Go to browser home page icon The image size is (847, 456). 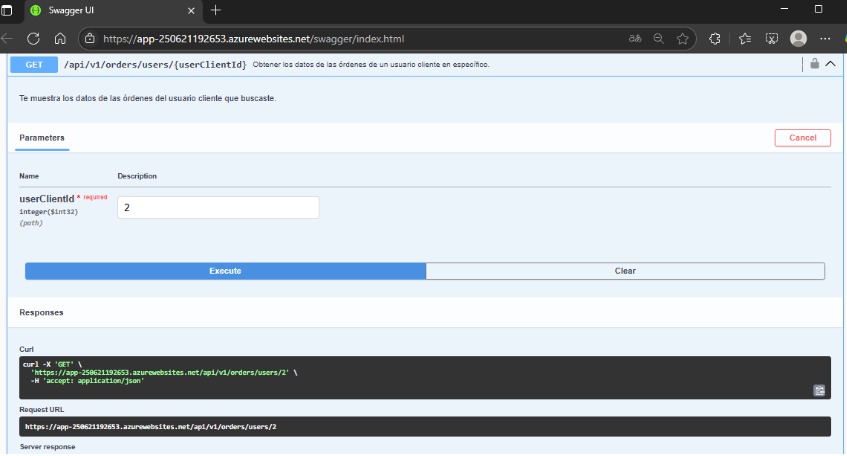[60, 39]
